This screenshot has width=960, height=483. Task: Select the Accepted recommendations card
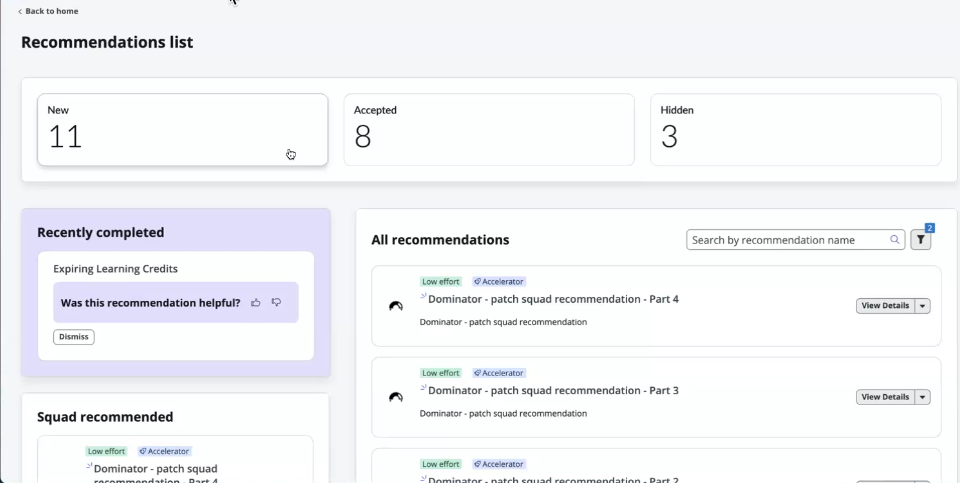[x=489, y=130]
